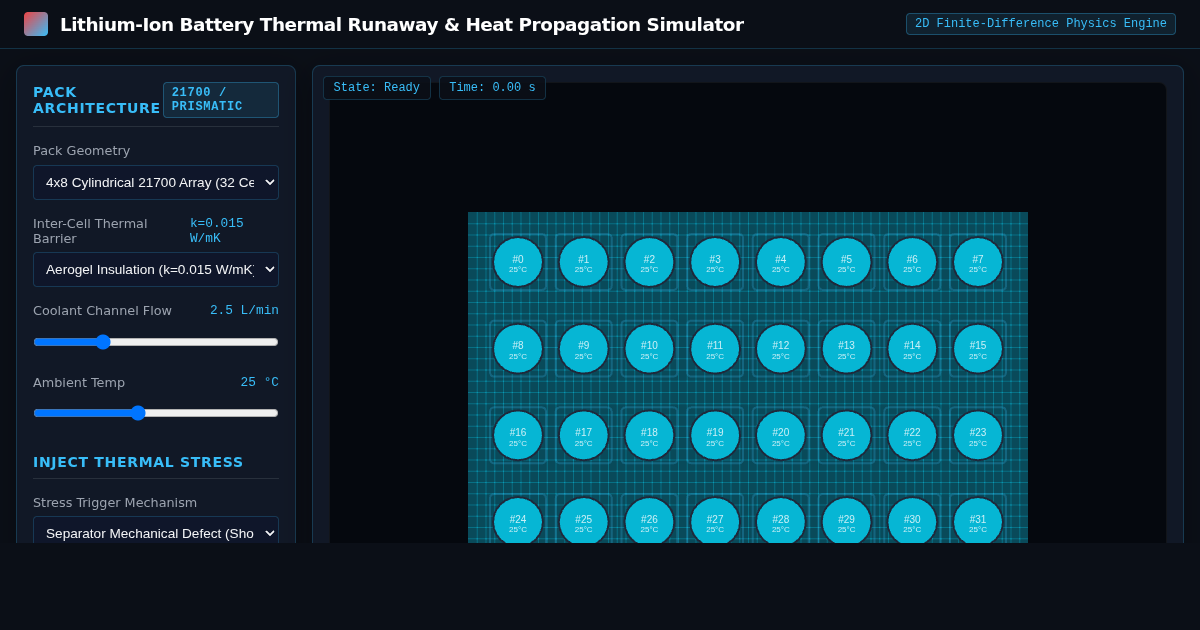This screenshot has height=630, width=1200.
Task: Open the Inter-Cell Thermal Barrier dropdown
Action: 156,269
